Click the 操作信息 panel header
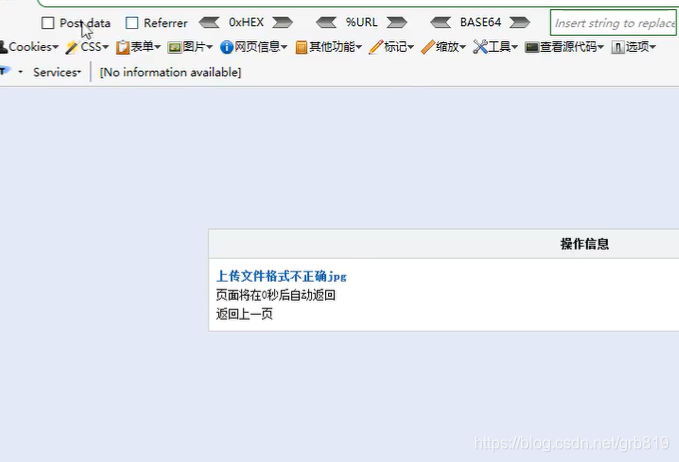679x462 pixels. pos(585,244)
